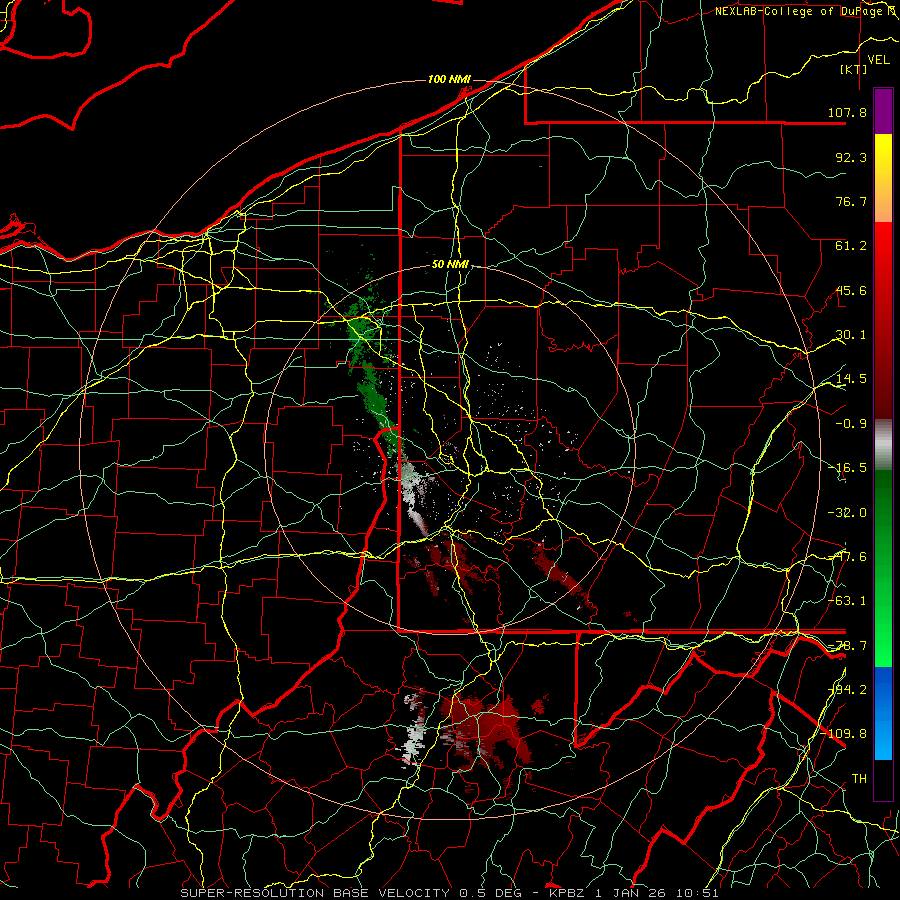Select the yellow-orange segment of the color bar

[883, 178]
